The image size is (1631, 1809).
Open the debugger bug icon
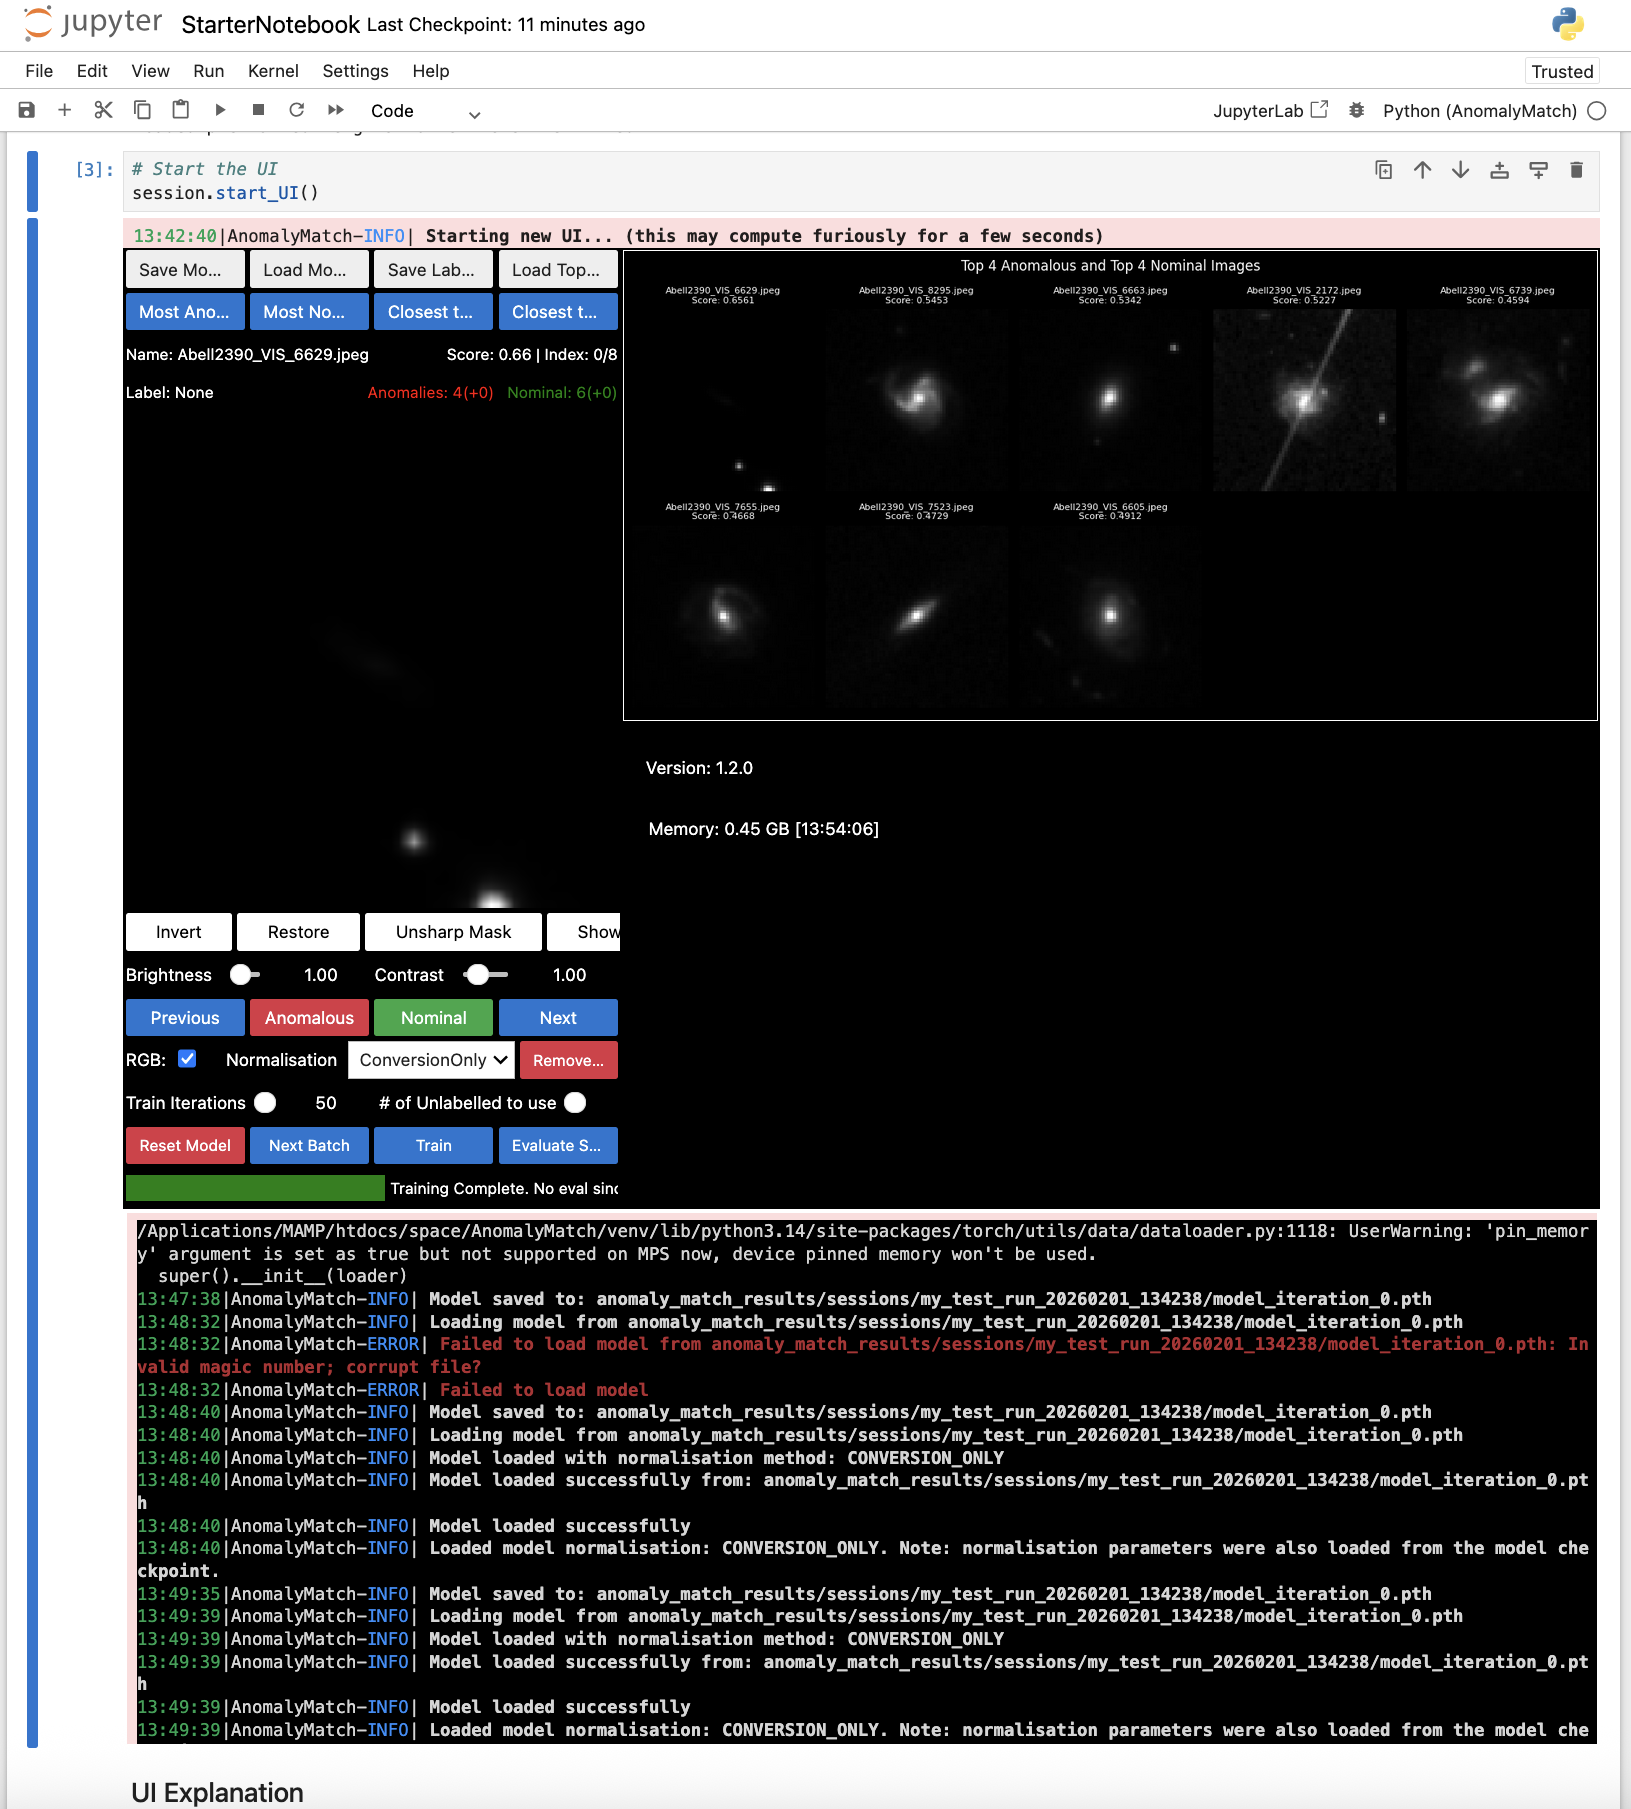[x=1357, y=110]
